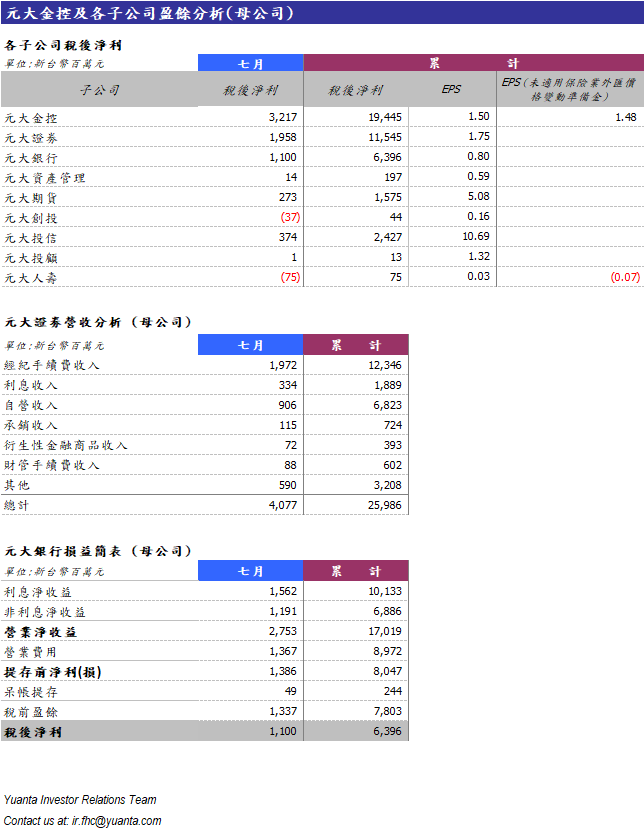Click the 營業淨收益 row label
The width and height of the screenshot is (644, 831).
click(x=40, y=632)
